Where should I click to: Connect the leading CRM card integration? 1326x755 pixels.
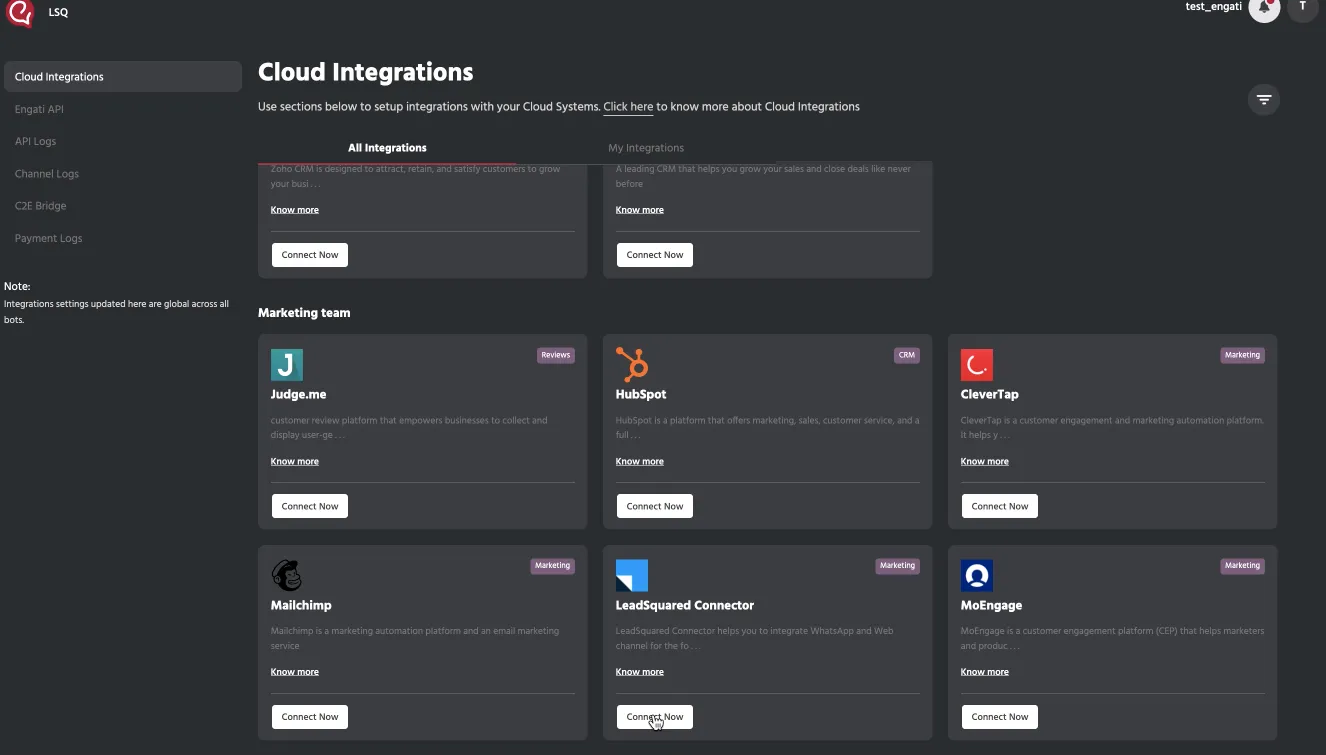655,255
